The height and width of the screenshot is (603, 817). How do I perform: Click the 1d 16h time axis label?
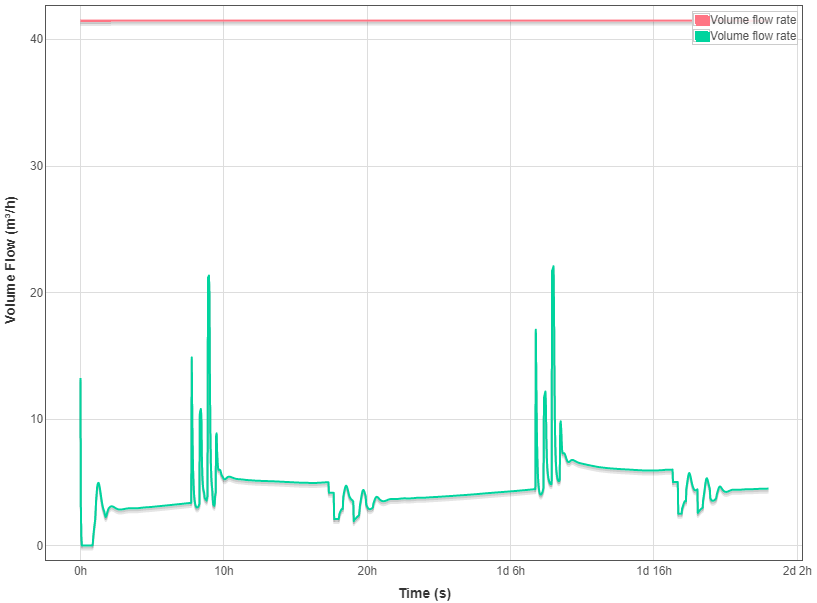654,571
